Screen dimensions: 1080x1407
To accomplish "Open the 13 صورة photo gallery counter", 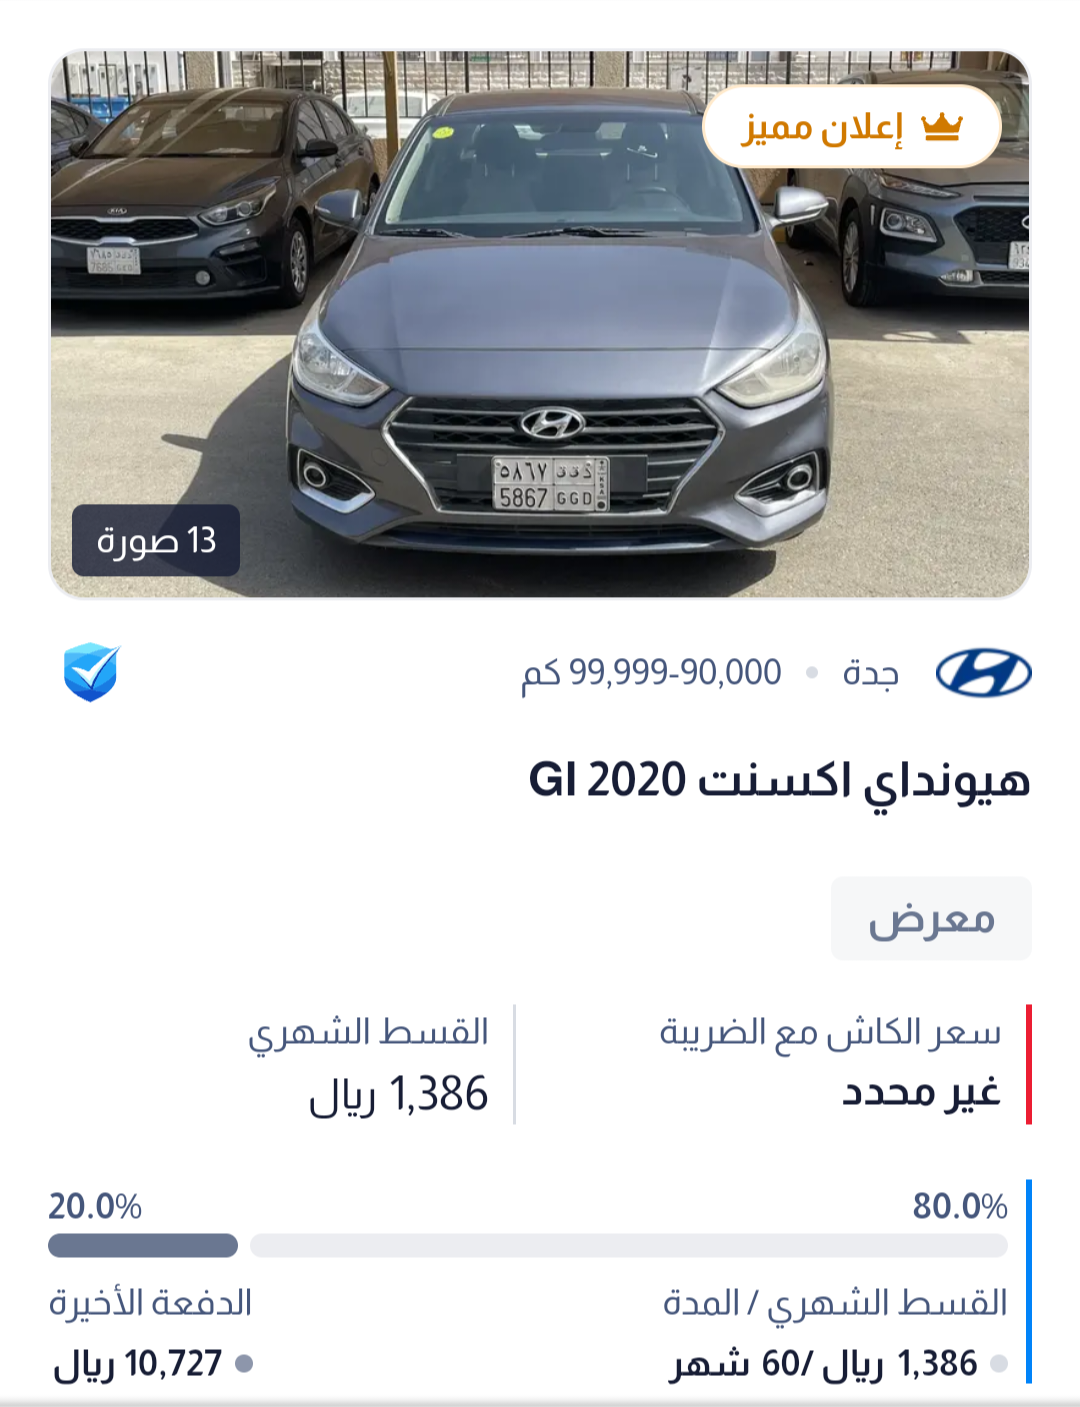I will pyautogui.click(x=156, y=540).
